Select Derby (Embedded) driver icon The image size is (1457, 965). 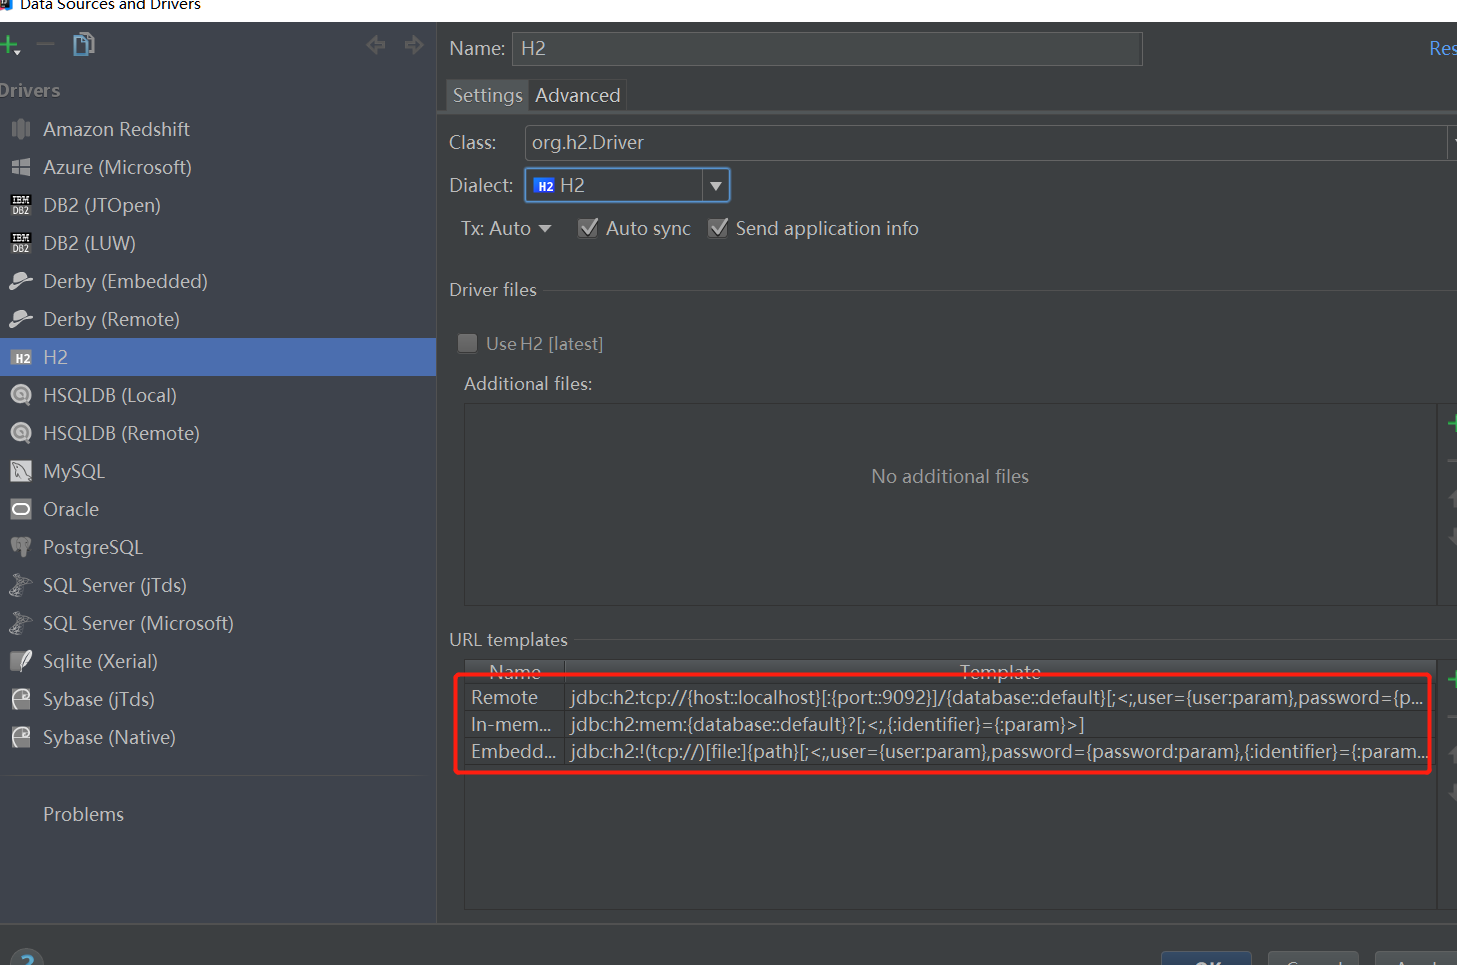(21, 281)
